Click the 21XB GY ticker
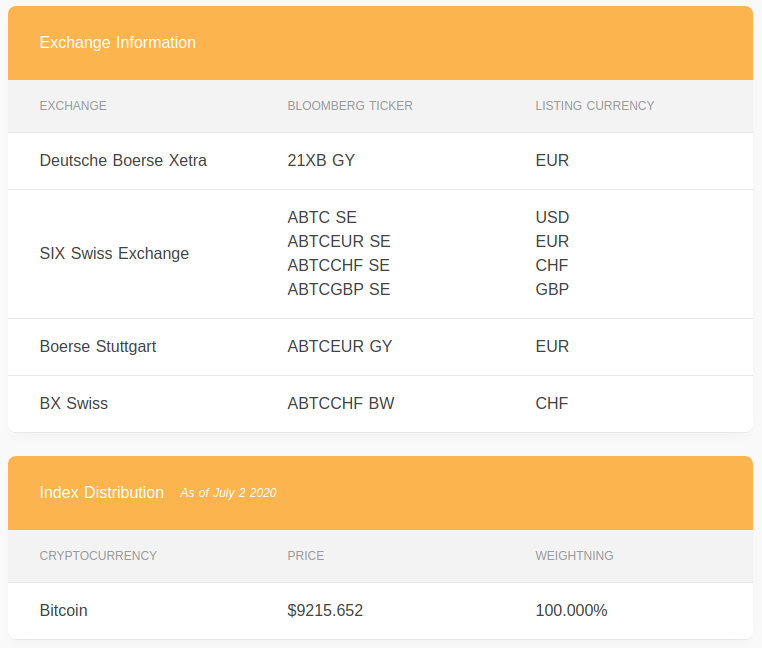This screenshot has width=762, height=648. [321, 160]
